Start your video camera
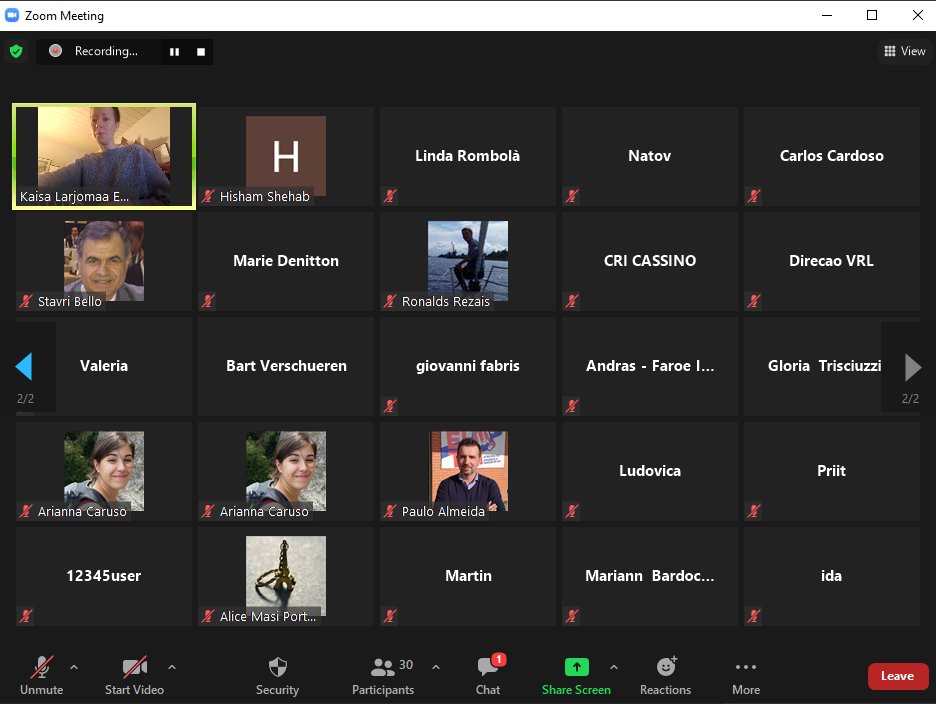The width and height of the screenshot is (936, 704). pos(134,675)
